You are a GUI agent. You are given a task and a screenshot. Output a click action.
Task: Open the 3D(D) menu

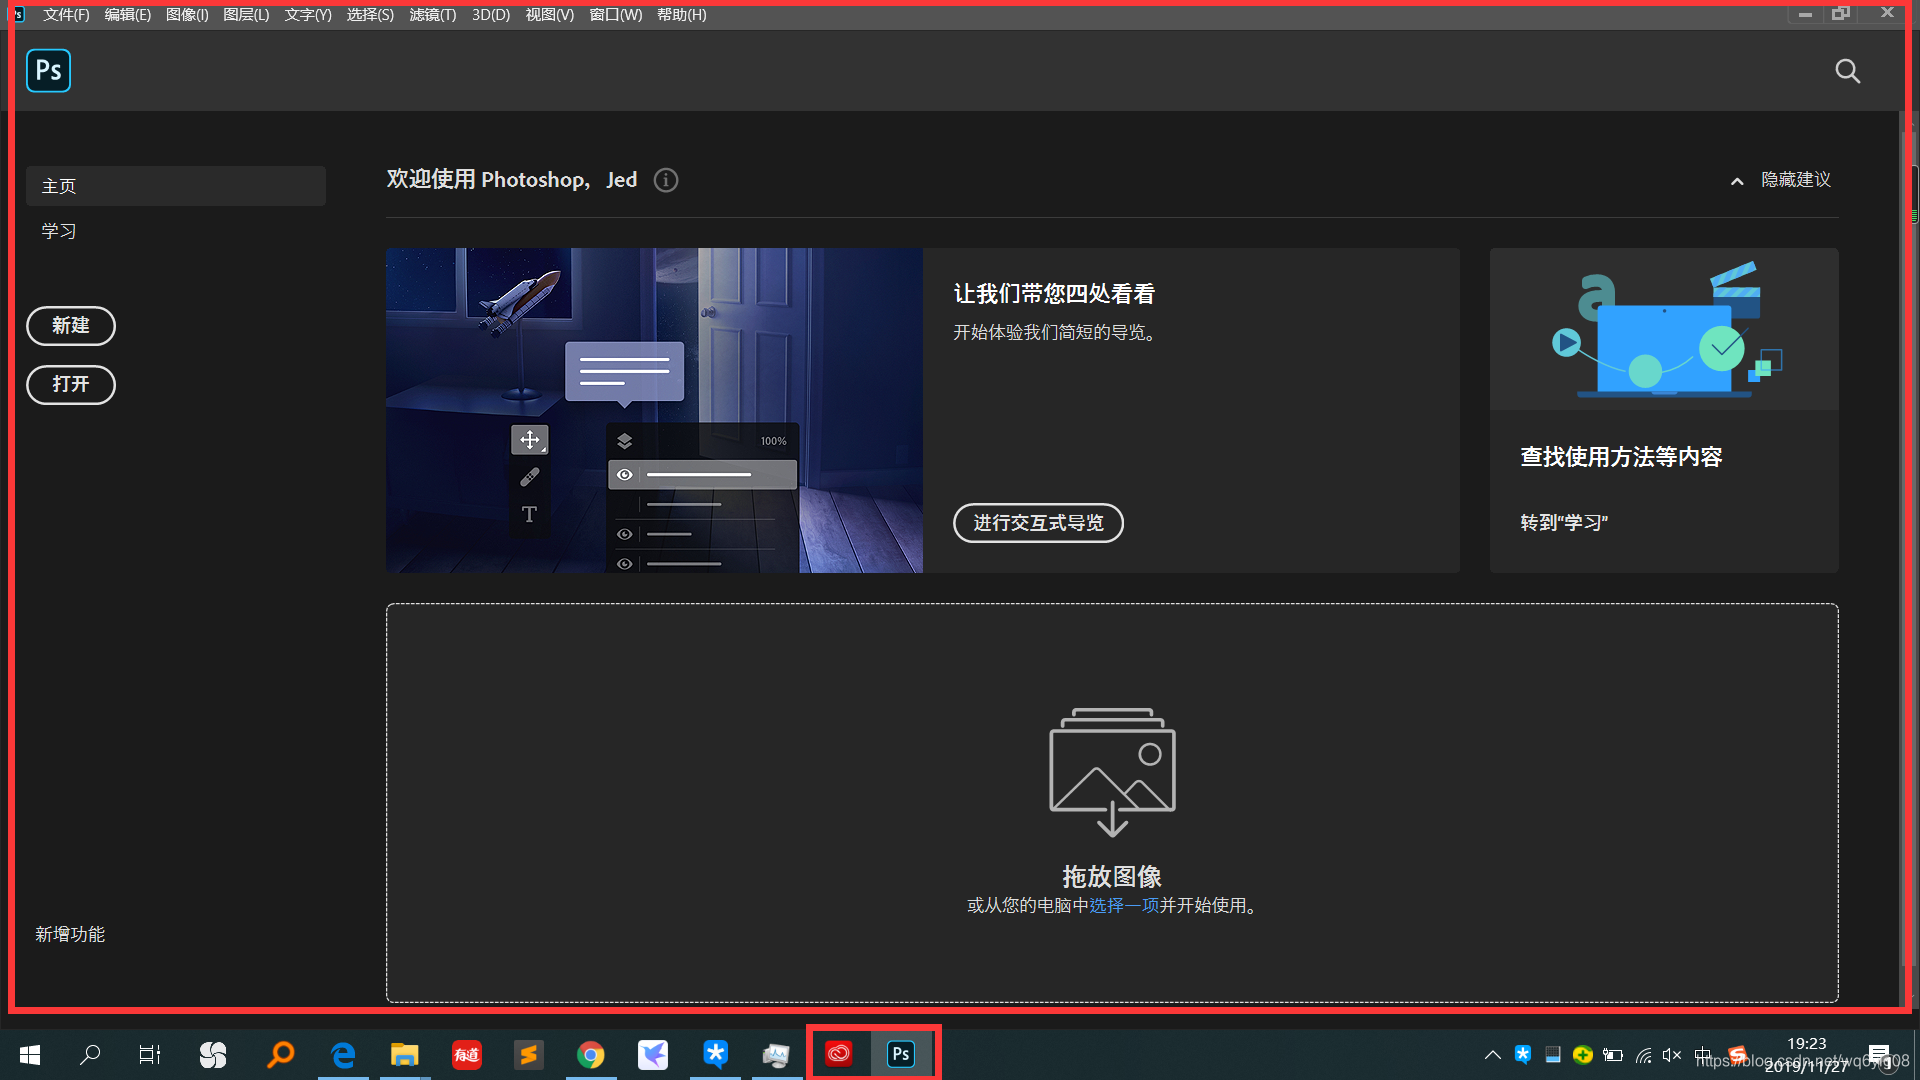point(491,15)
